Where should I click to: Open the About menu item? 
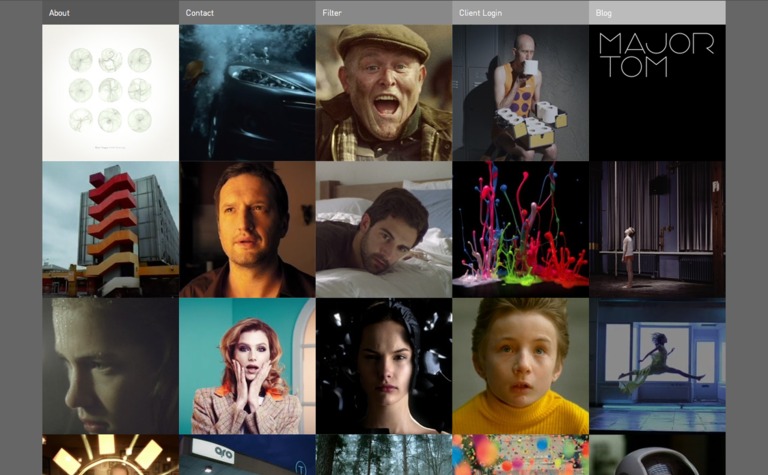[x=110, y=13]
